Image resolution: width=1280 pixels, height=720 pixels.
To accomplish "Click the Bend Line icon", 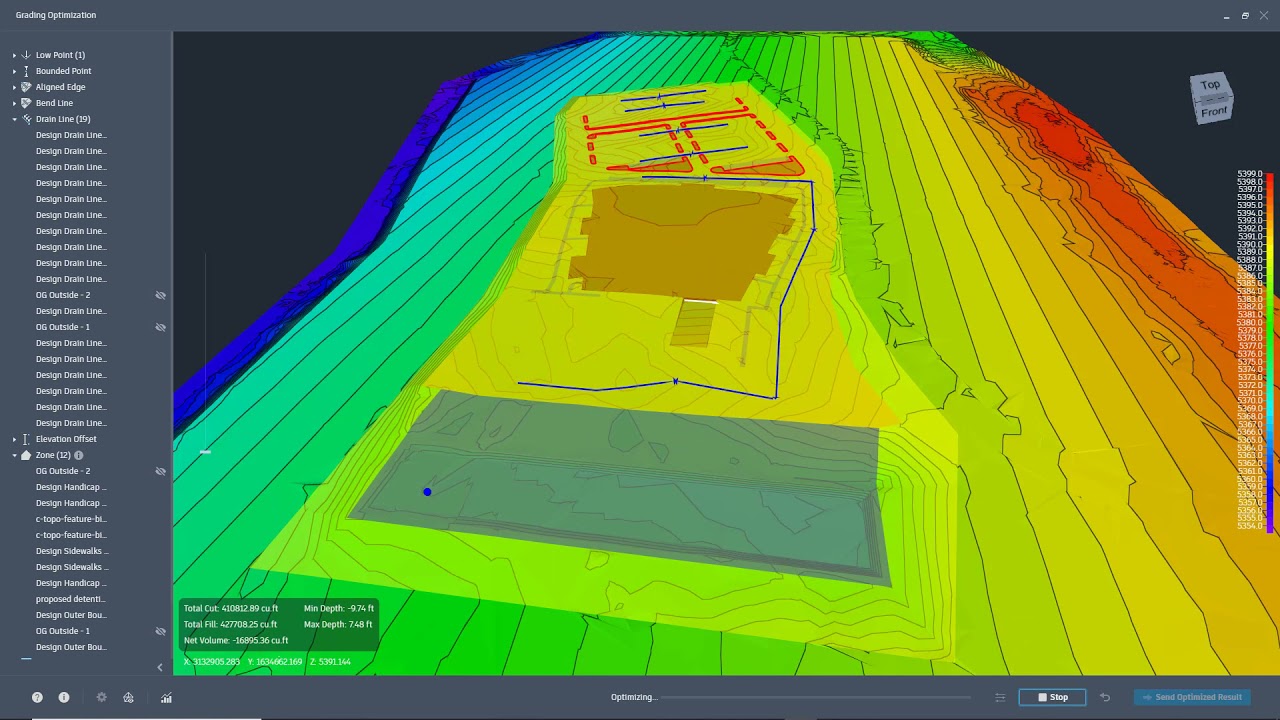I will (24, 103).
